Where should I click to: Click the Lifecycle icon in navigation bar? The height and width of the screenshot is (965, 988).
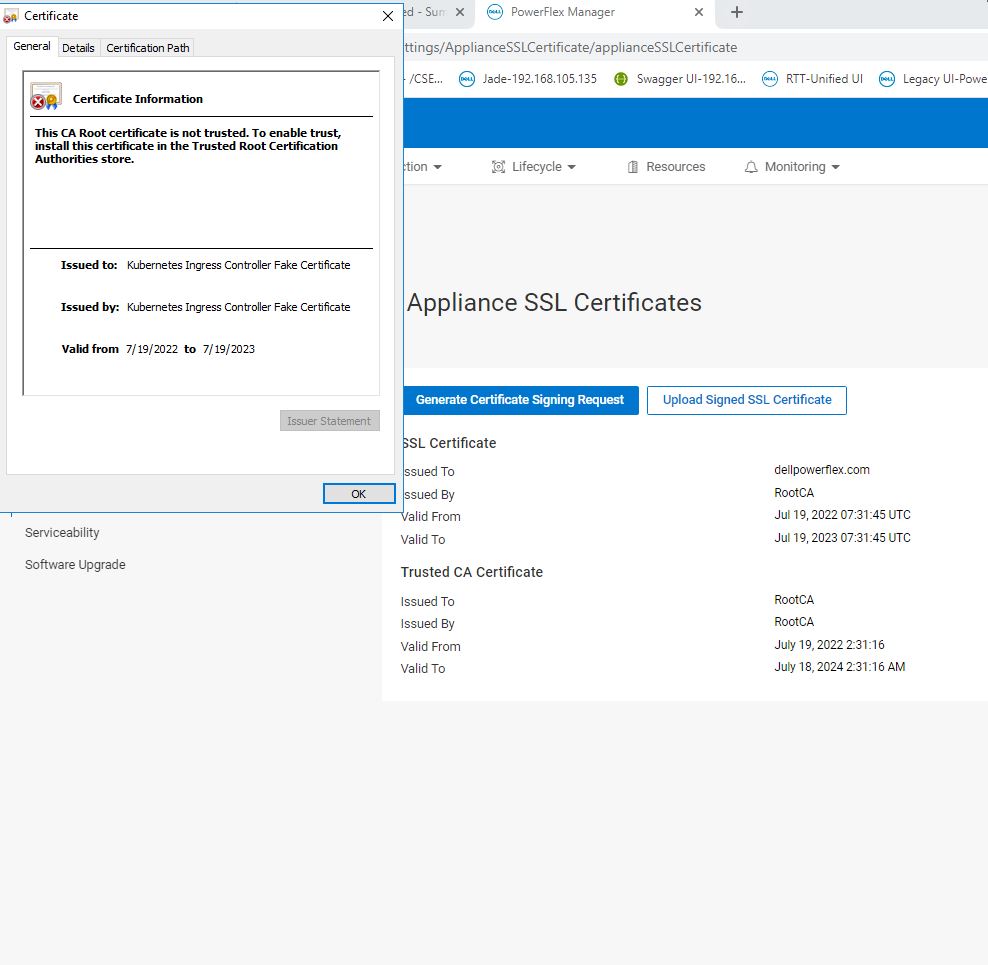498,166
